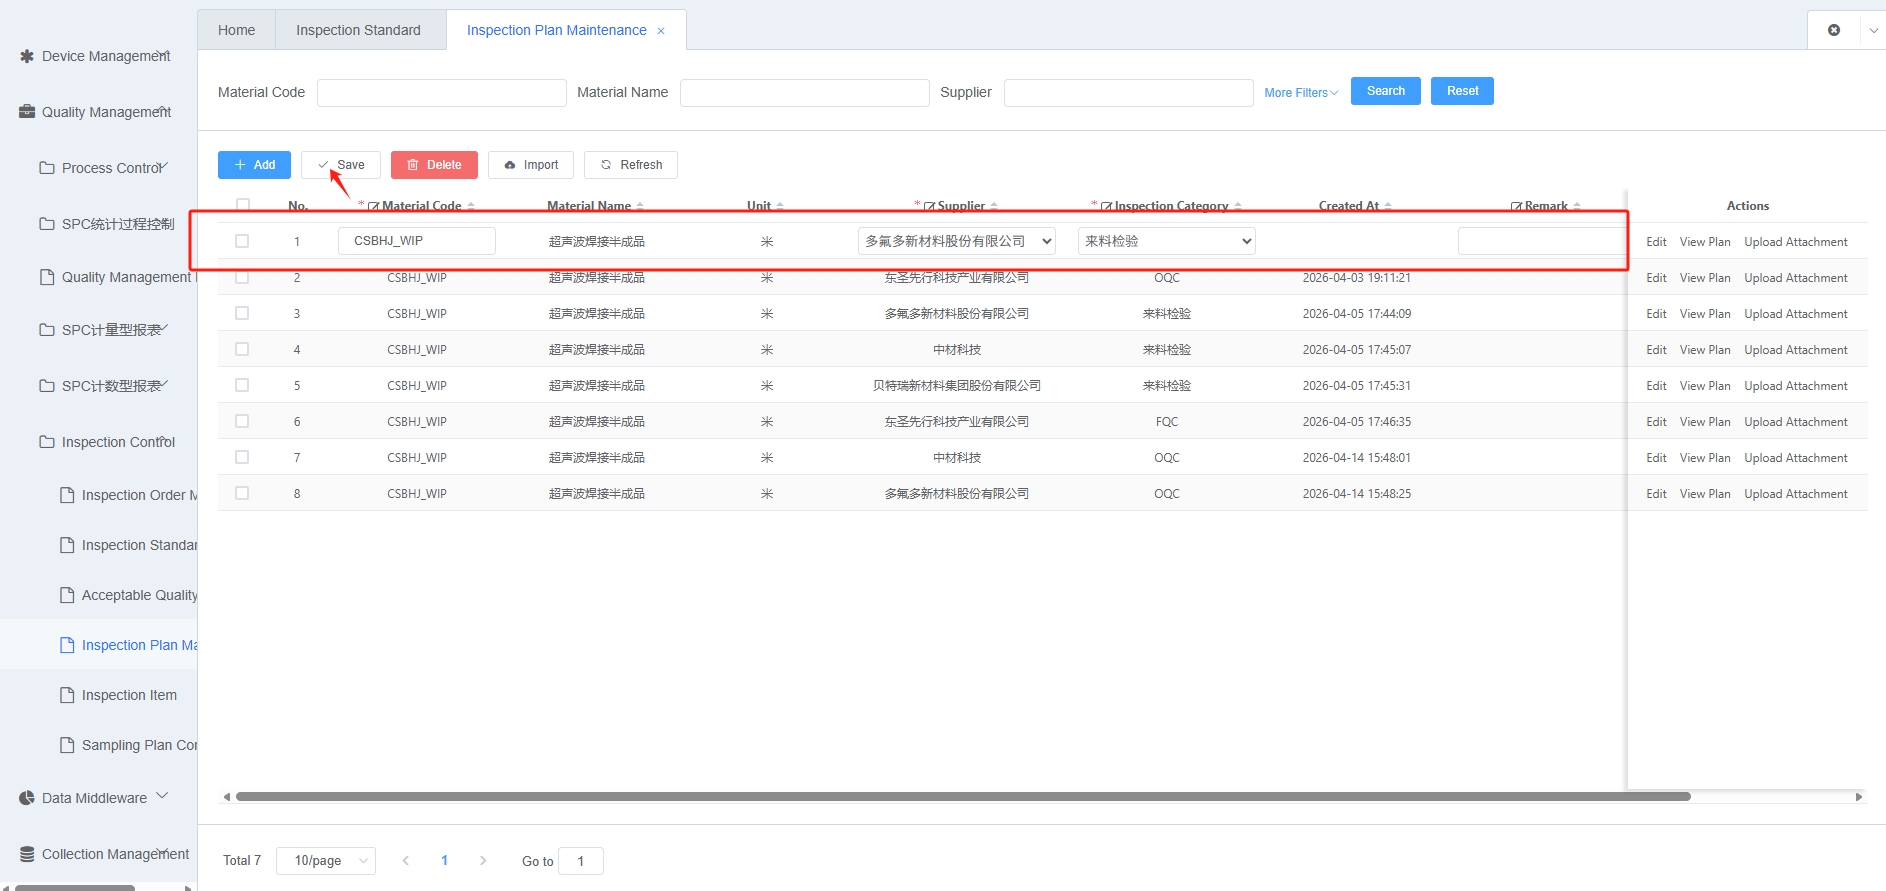
Task: Open the tab options dropdown arrow
Action: point(1873,31)
